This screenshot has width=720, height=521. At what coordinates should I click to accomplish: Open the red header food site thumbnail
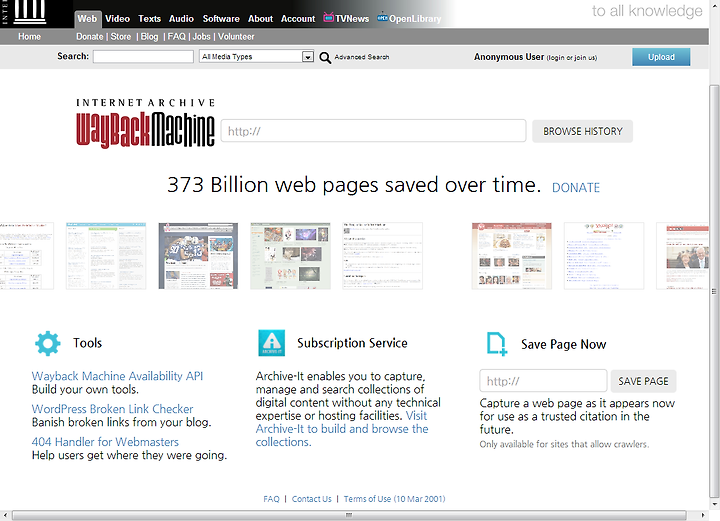[512, 256]
